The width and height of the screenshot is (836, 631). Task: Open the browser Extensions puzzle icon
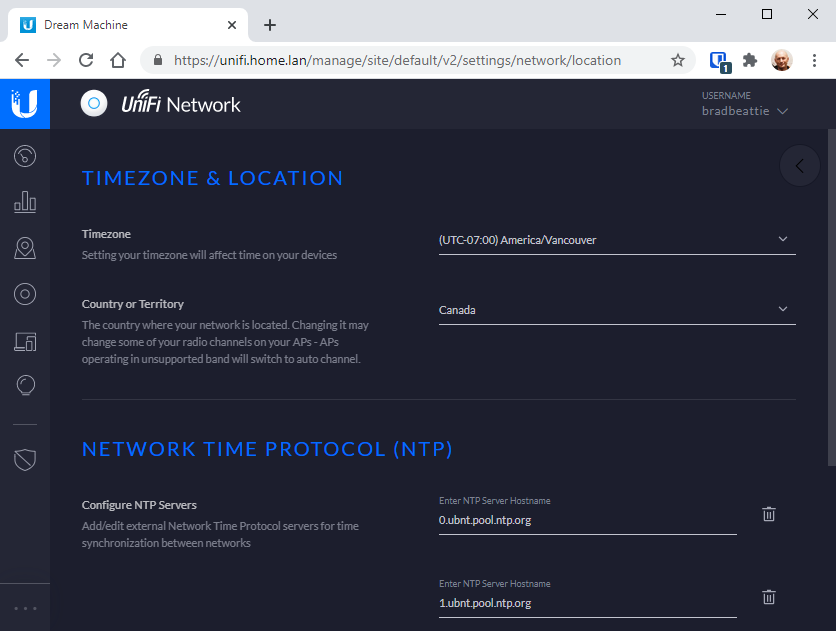click(x=750, y=60)
